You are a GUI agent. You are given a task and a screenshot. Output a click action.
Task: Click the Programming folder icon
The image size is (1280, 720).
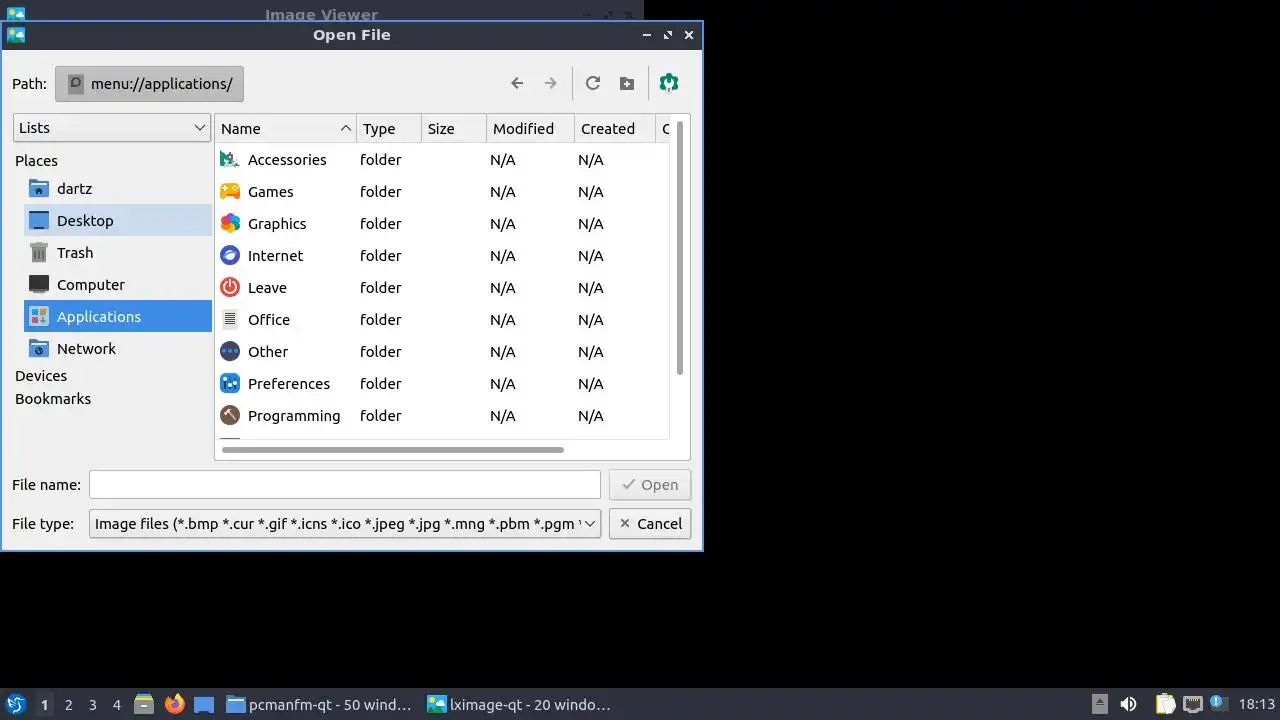pyautogui.click(x=230, y=415)
